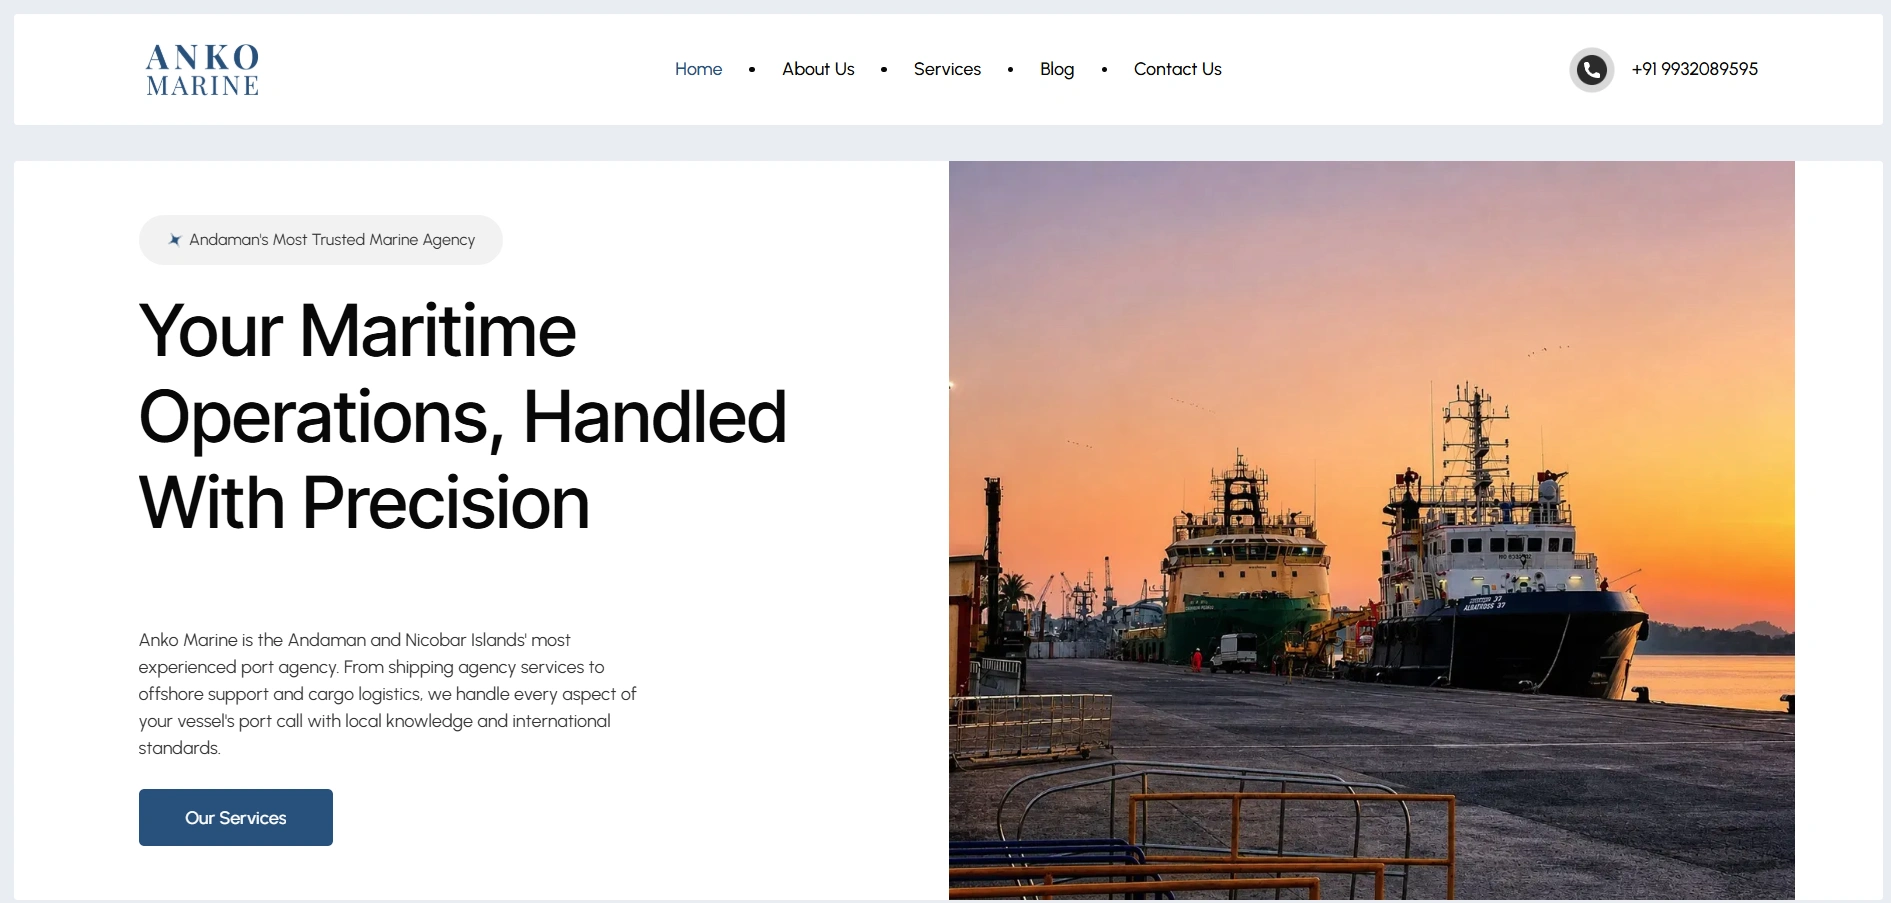Screen dimensions: 1891x903
Task: Click the dot separator after Home
Action: 752,70
